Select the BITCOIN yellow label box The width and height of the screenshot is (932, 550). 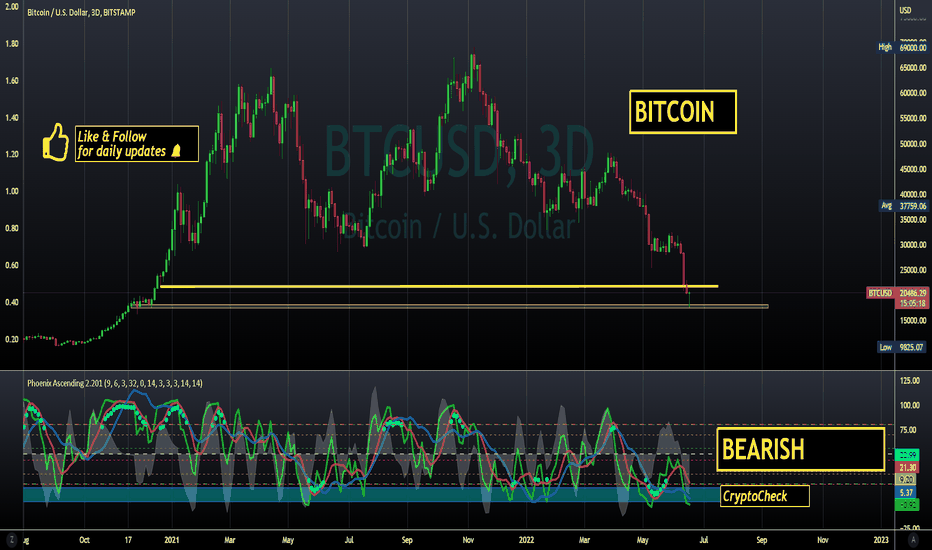[x=683, y=112]
